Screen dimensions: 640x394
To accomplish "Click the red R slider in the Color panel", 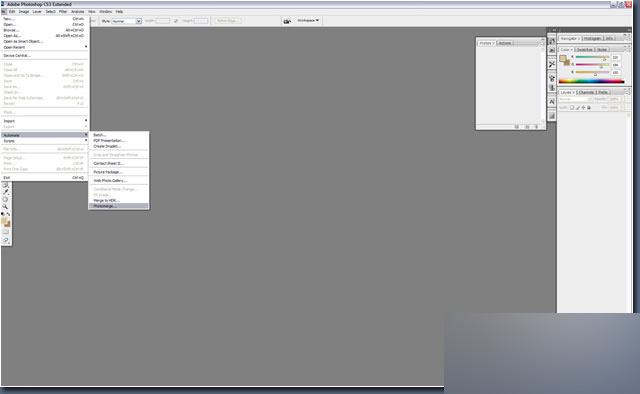I will [592, 57].
